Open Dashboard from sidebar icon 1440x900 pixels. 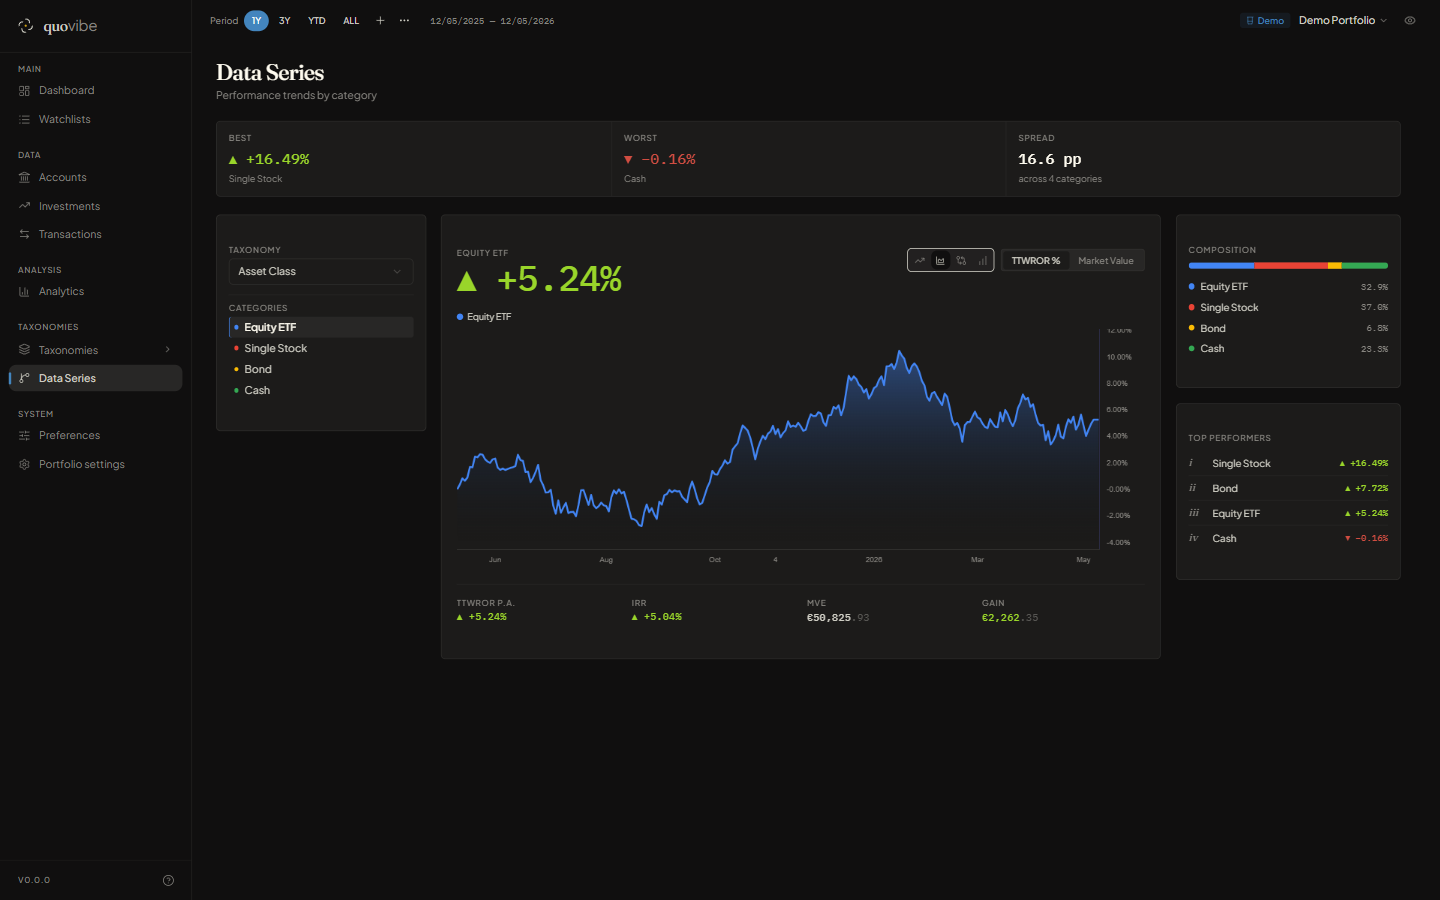(x=24, y=91)
